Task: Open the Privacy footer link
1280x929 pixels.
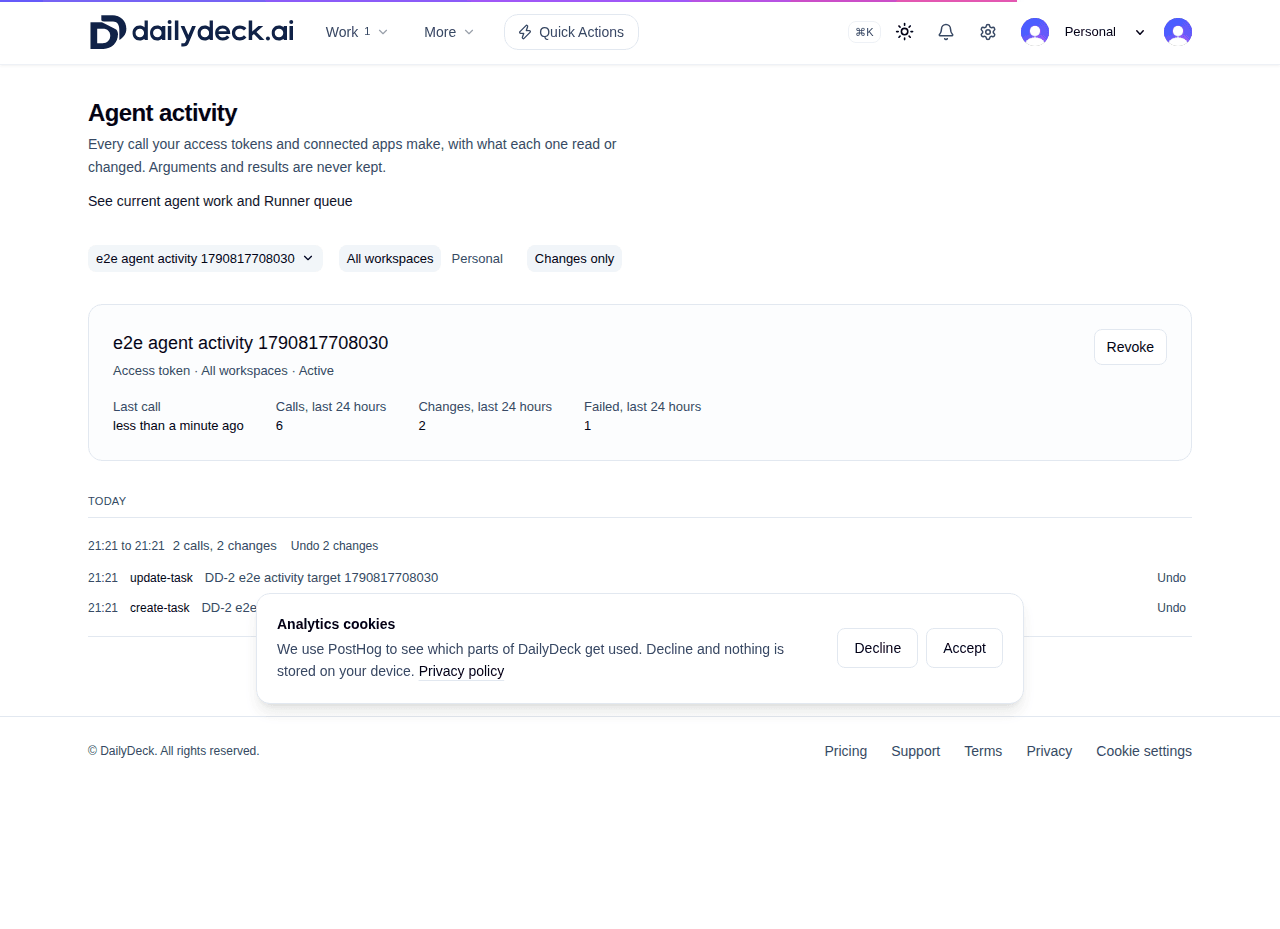Action: 1049,751
